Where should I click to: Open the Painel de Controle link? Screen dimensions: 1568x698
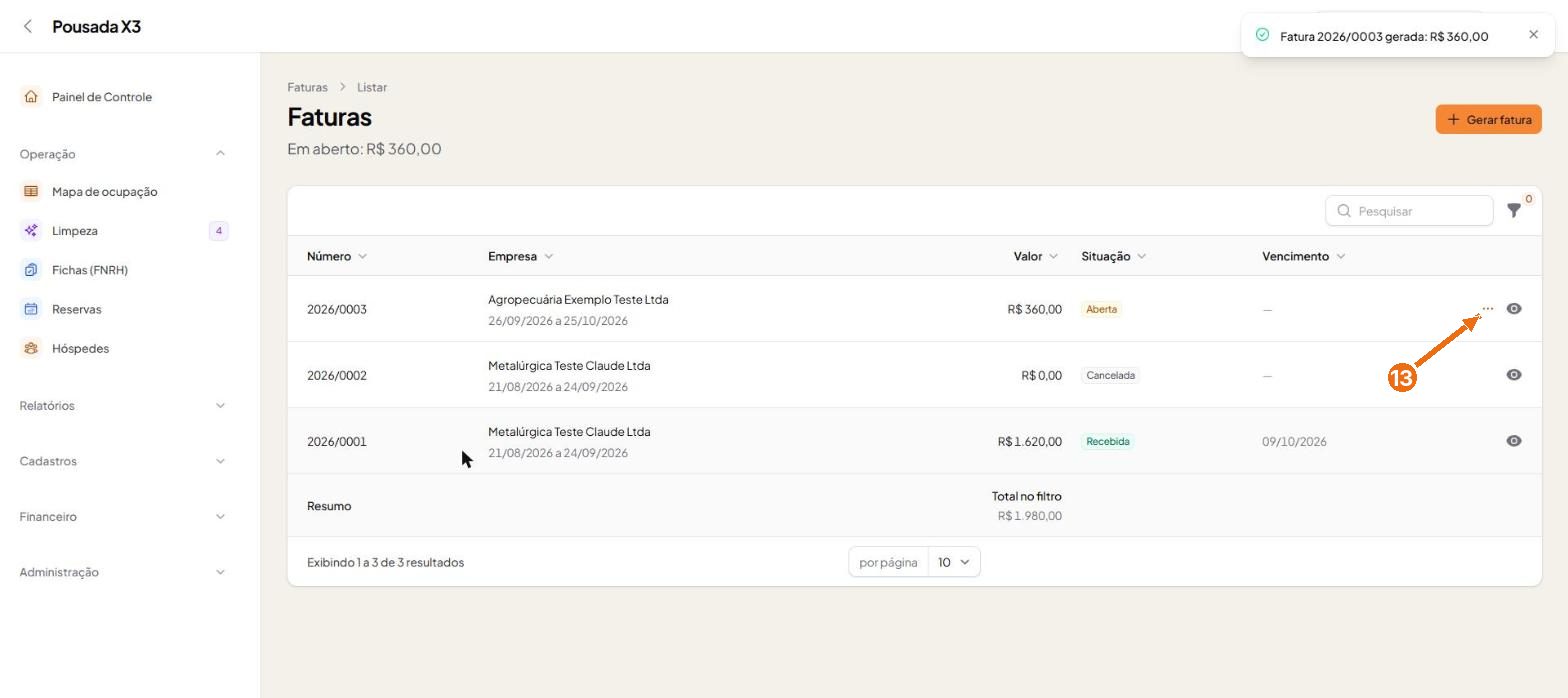pyautogui.click(x=102, y=97)
